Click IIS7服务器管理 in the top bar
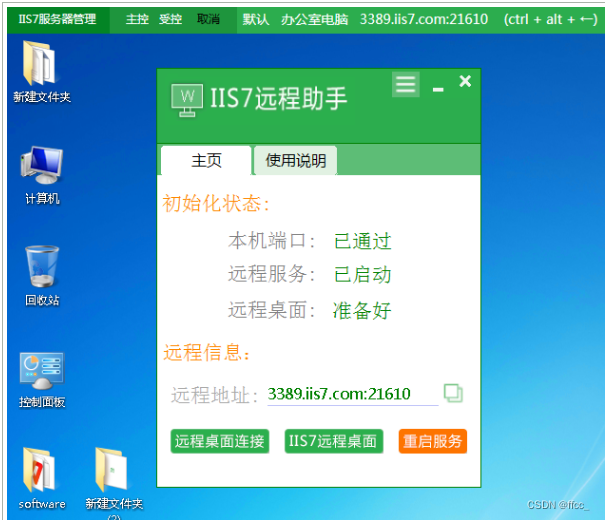Screen dimensions: 605x520 [x=57, y=19]
